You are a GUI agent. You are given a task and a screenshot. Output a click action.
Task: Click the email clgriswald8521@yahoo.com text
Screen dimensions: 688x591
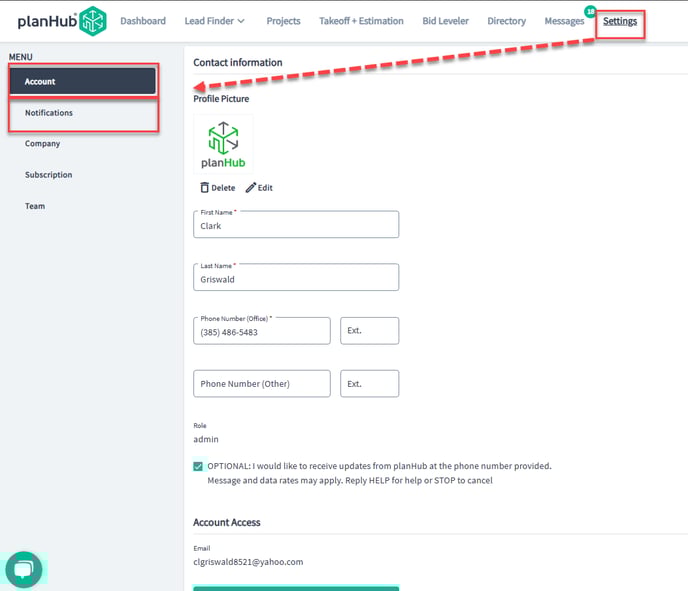coord(248,562)
